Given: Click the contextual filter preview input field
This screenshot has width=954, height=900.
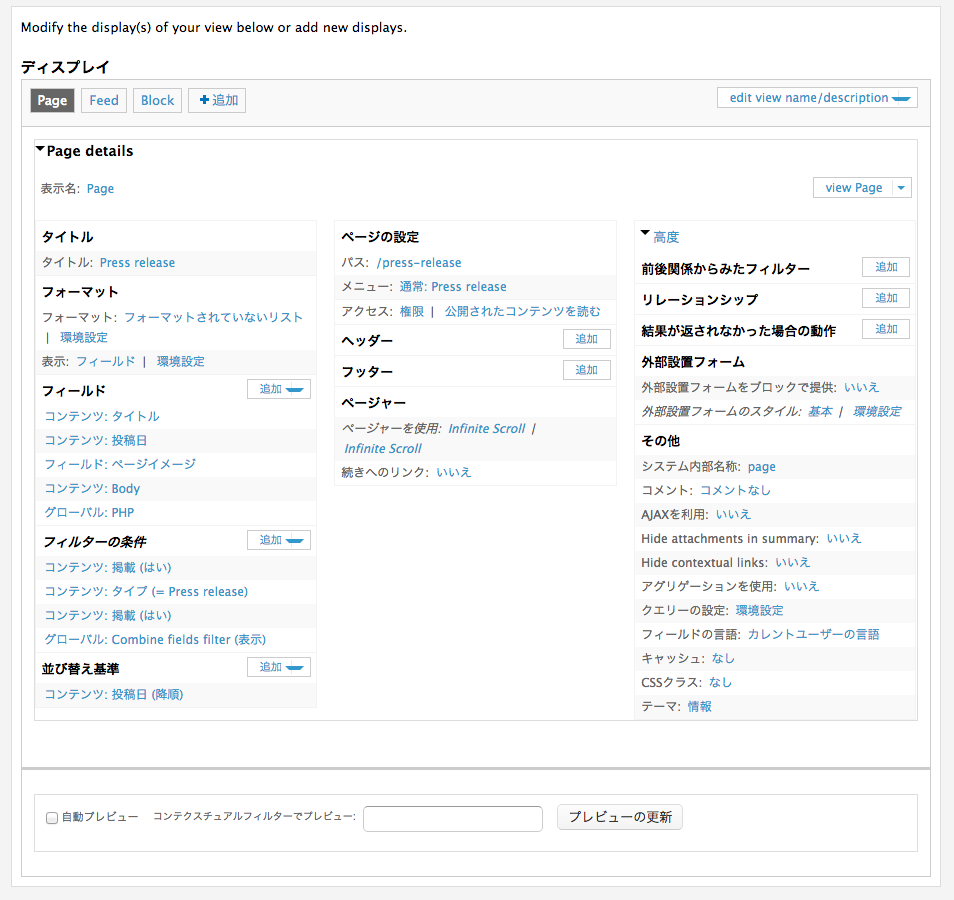Looking at the screenshot, I should 452,818.
